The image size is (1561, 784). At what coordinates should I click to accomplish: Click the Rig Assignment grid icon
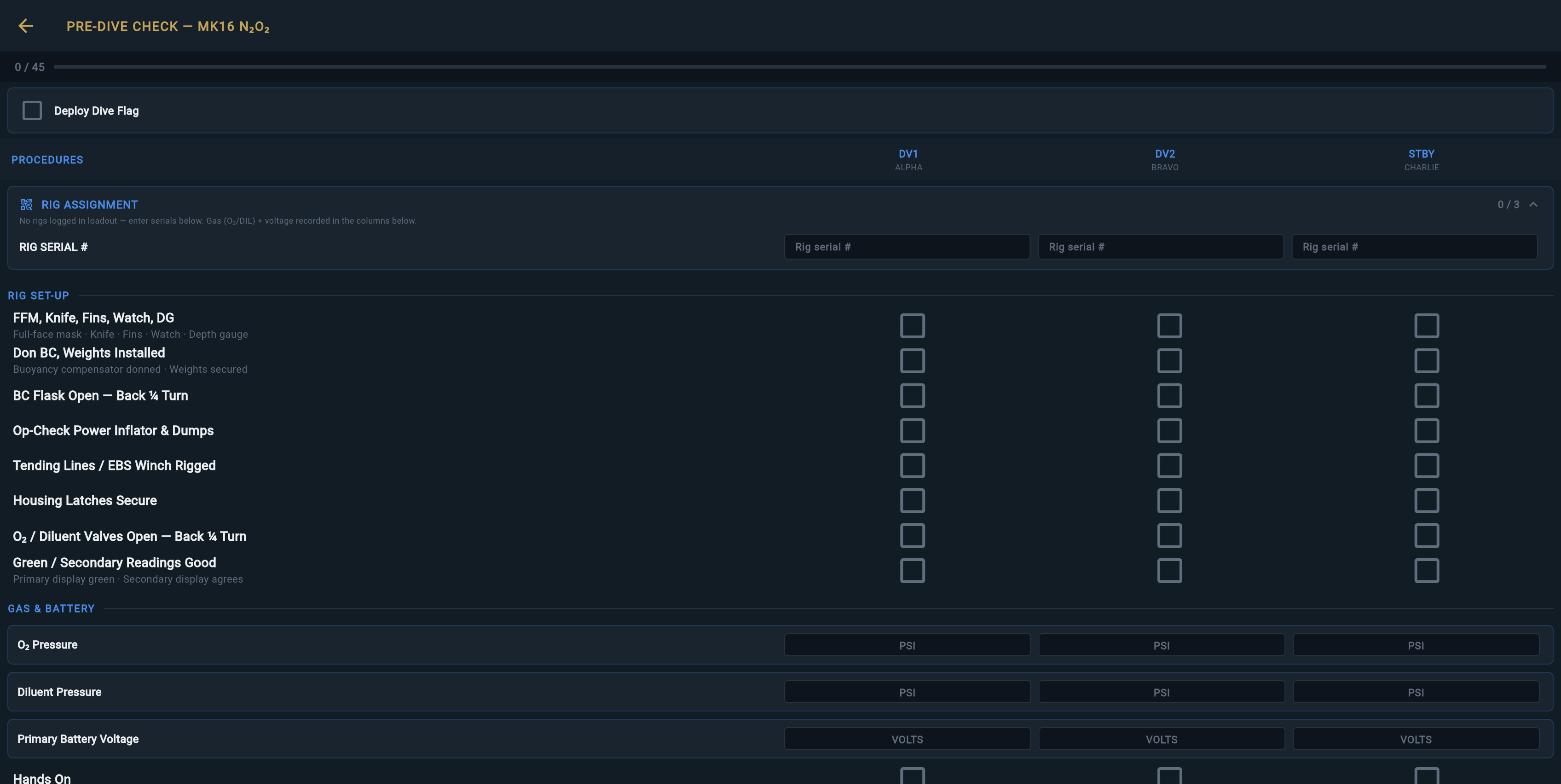coord(27,205)
